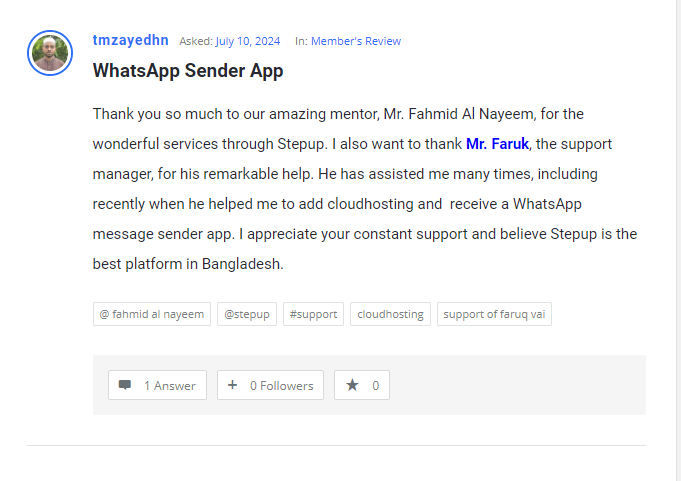Click the 'In:' category label
Viewport: 681px width, 481px height.
point(301,42)
